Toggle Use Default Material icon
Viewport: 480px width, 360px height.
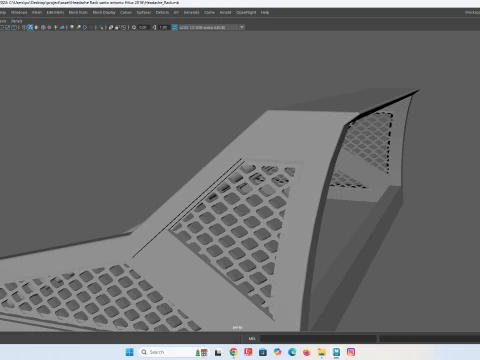pyautogui.click(x=37, y=27)
